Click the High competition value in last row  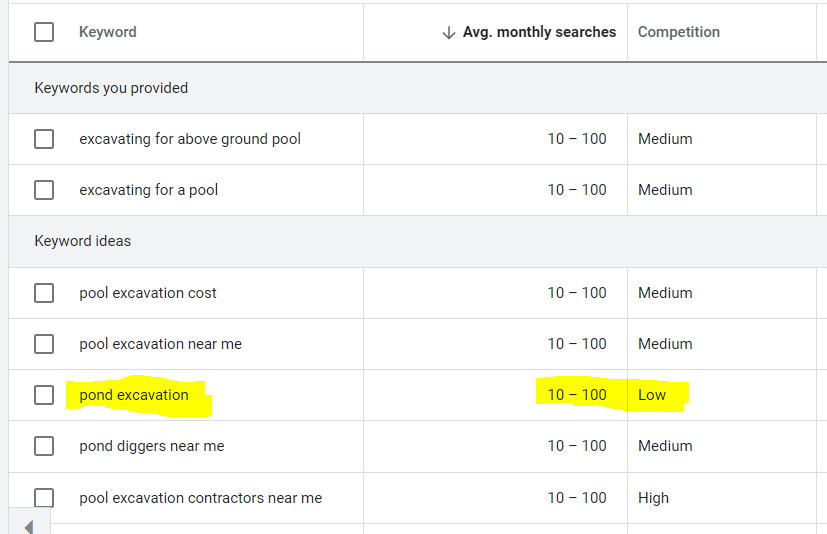click(x=653, y=498)
